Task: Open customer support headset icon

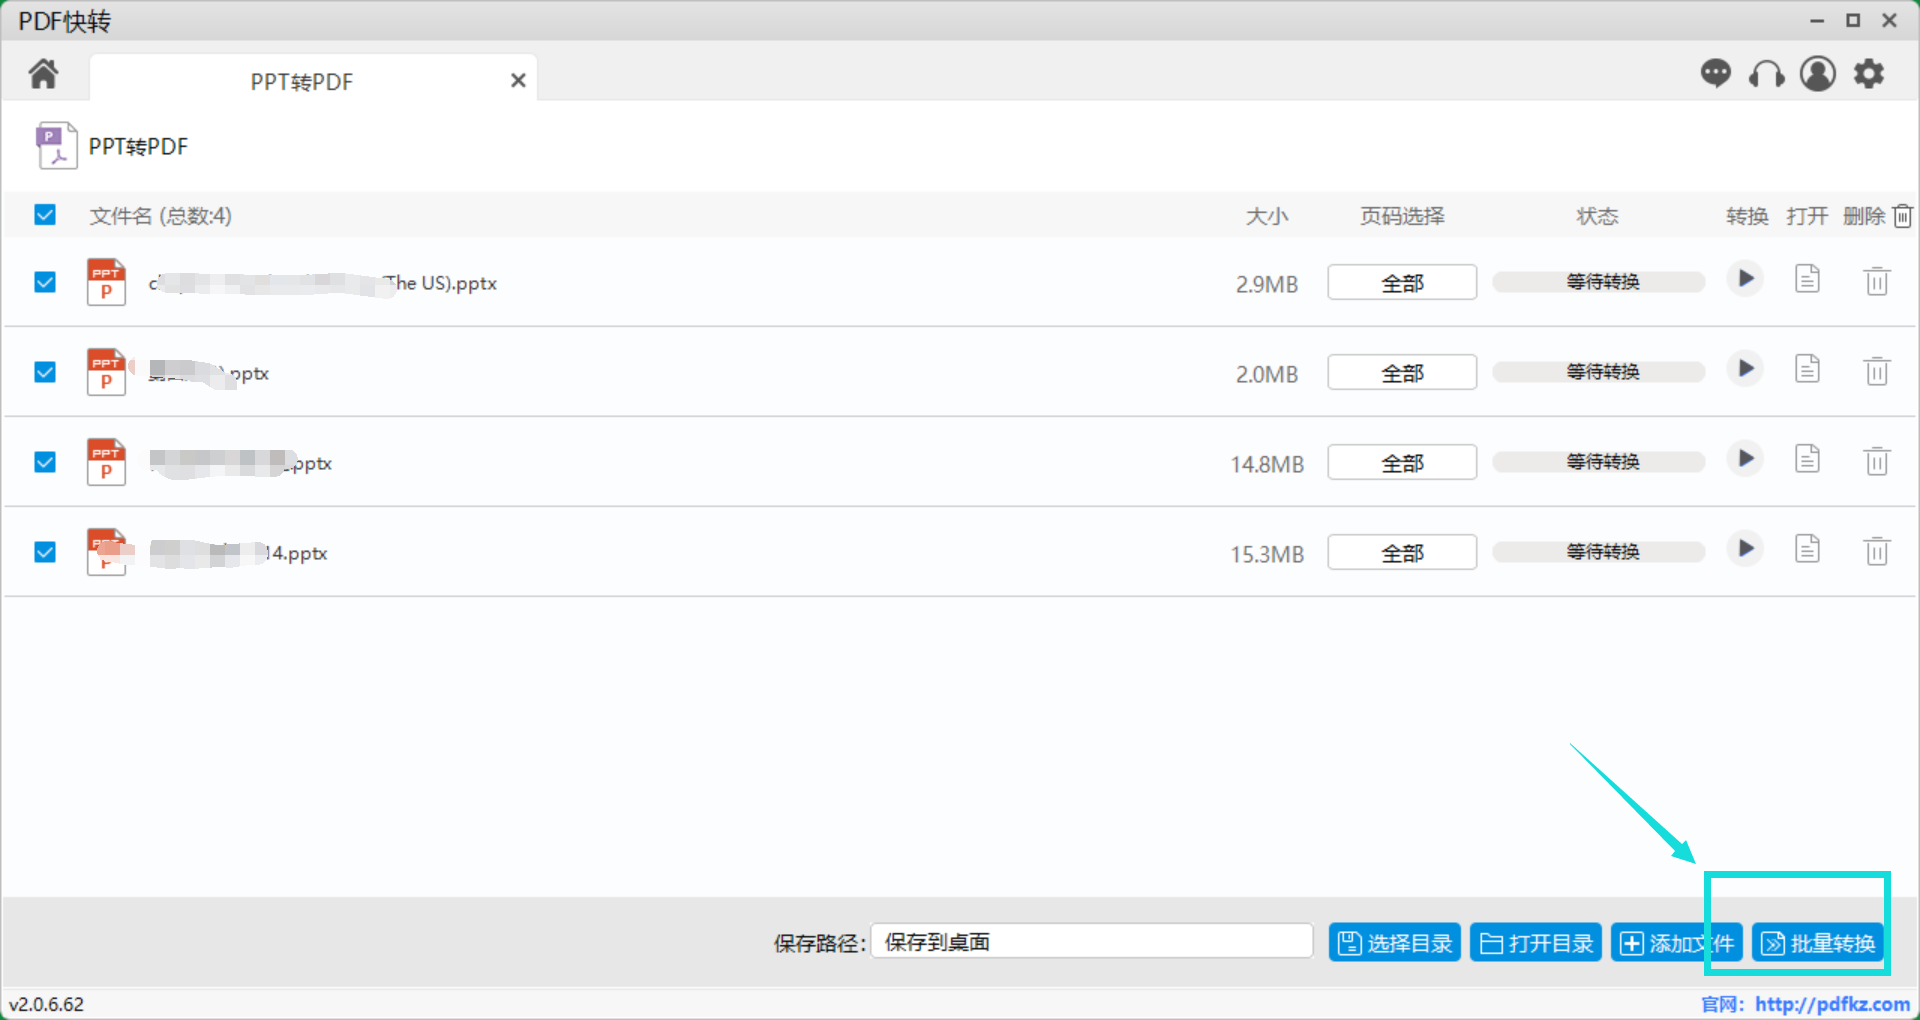Action: (x=1766, y=74)
